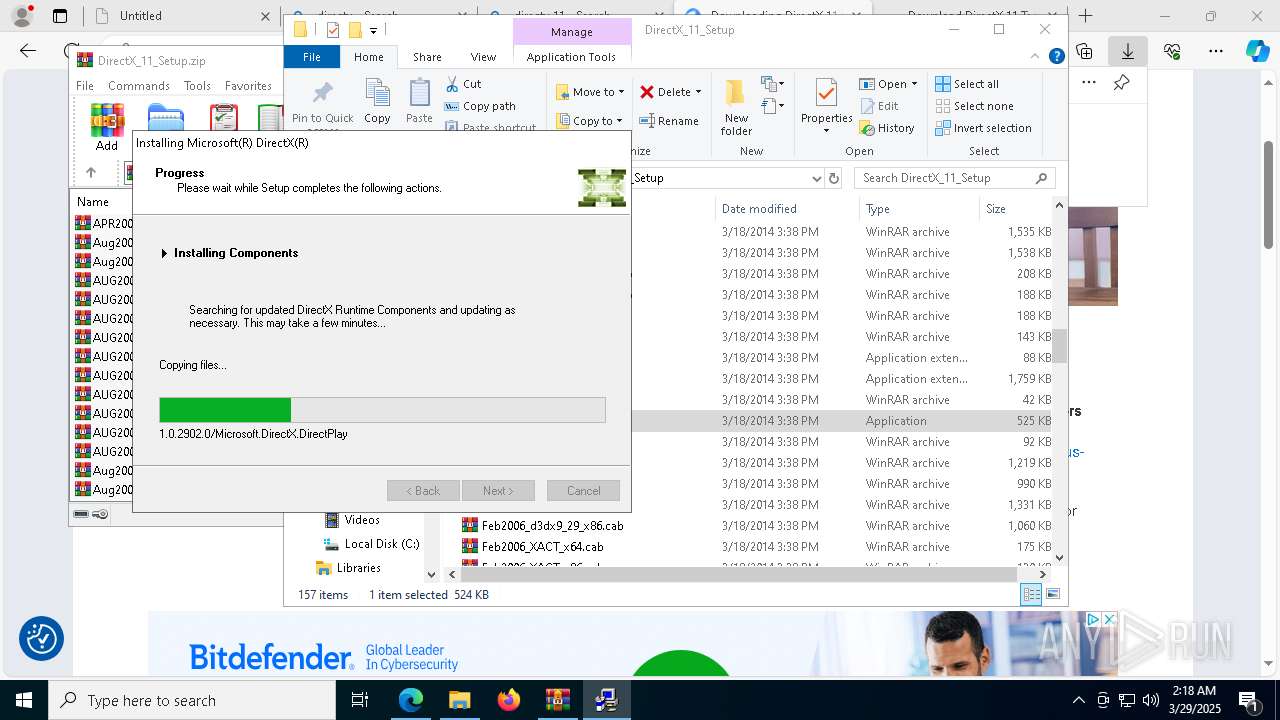Click WinRAR up one level arrow
Screen dimensions: 1280x720
click(x=91, y=172)
